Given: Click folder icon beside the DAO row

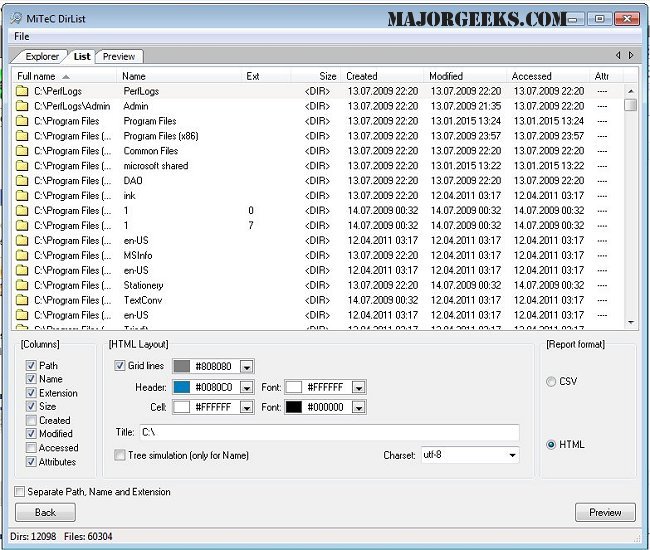Looking at the screenshot, I should pos(22,181).
